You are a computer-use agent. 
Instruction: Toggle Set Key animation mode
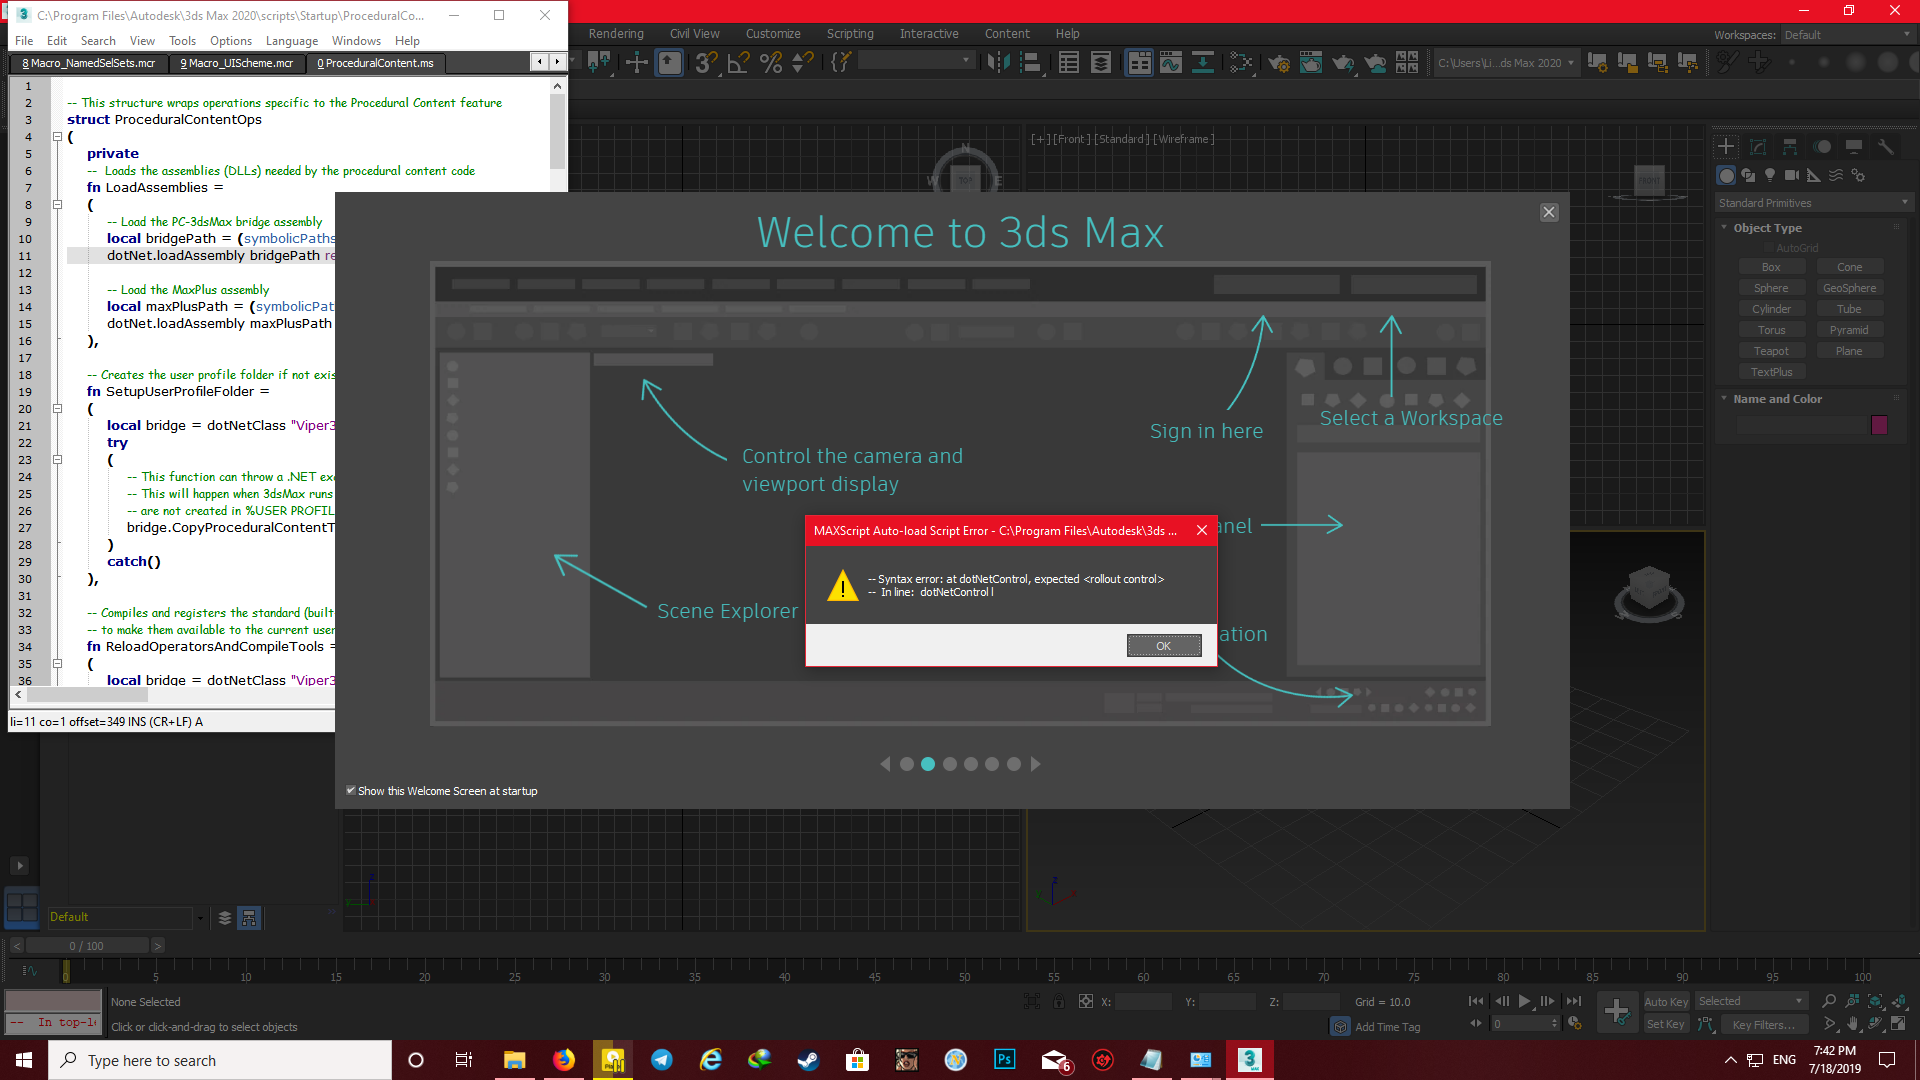(x=1666, y=1024)
